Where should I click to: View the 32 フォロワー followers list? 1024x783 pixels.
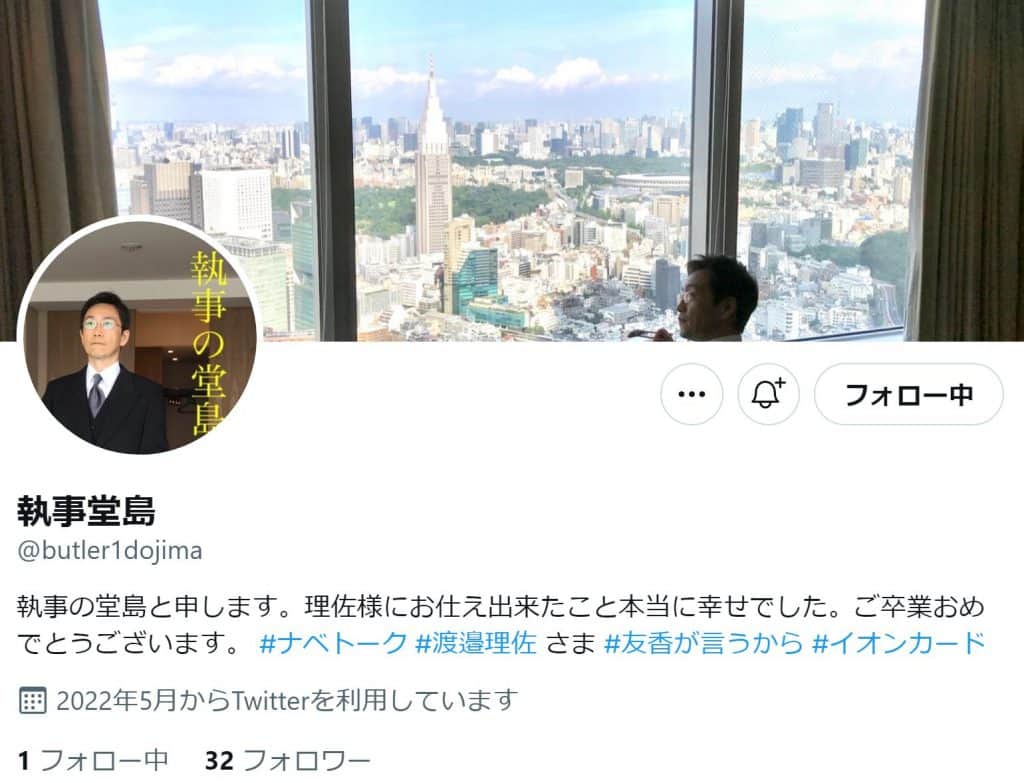coord(287,761)
